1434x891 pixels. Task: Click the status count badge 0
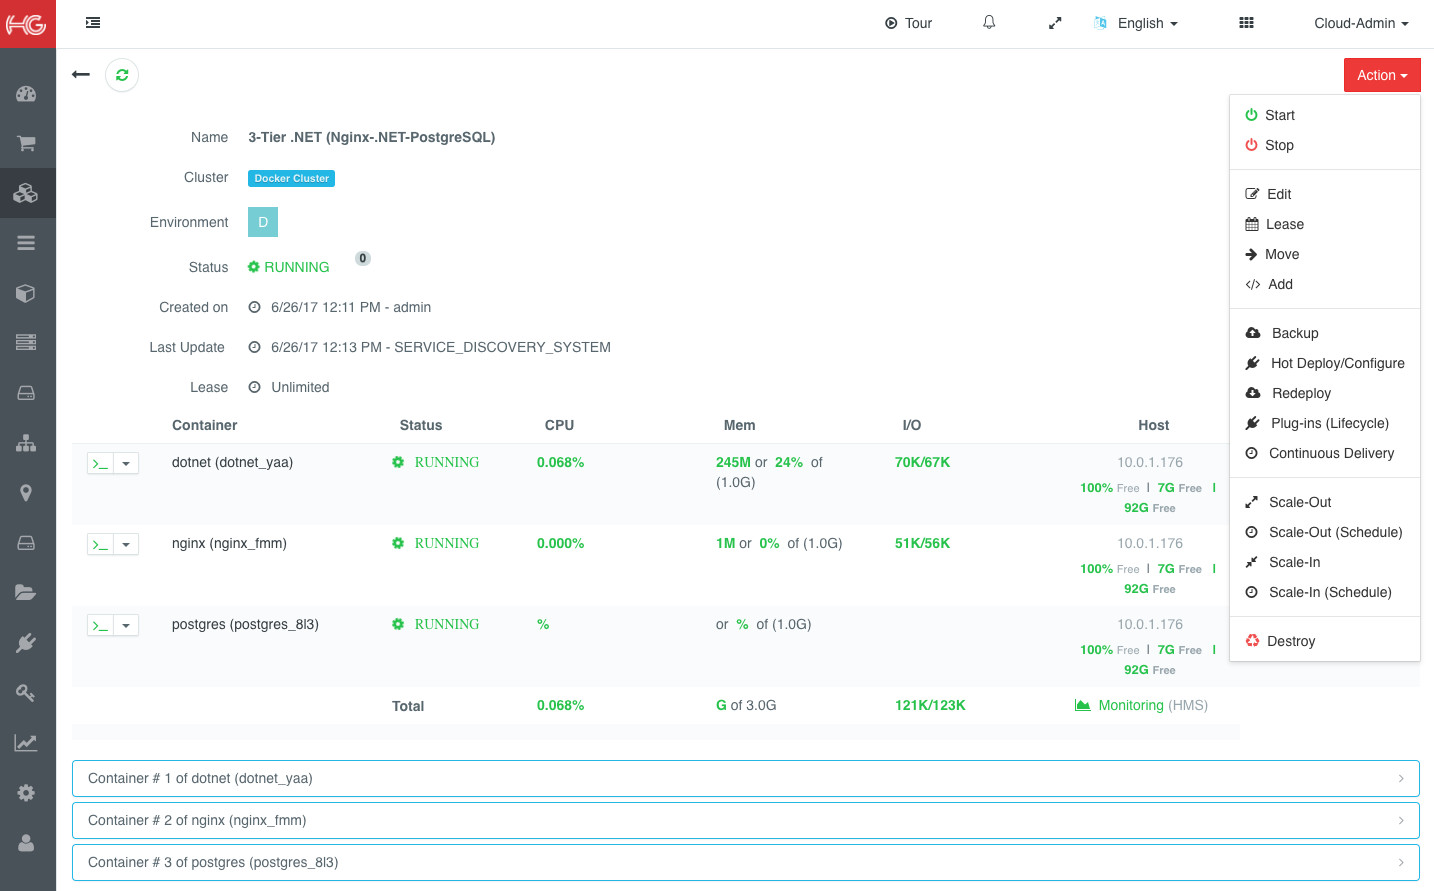click(x=363, y=258)
